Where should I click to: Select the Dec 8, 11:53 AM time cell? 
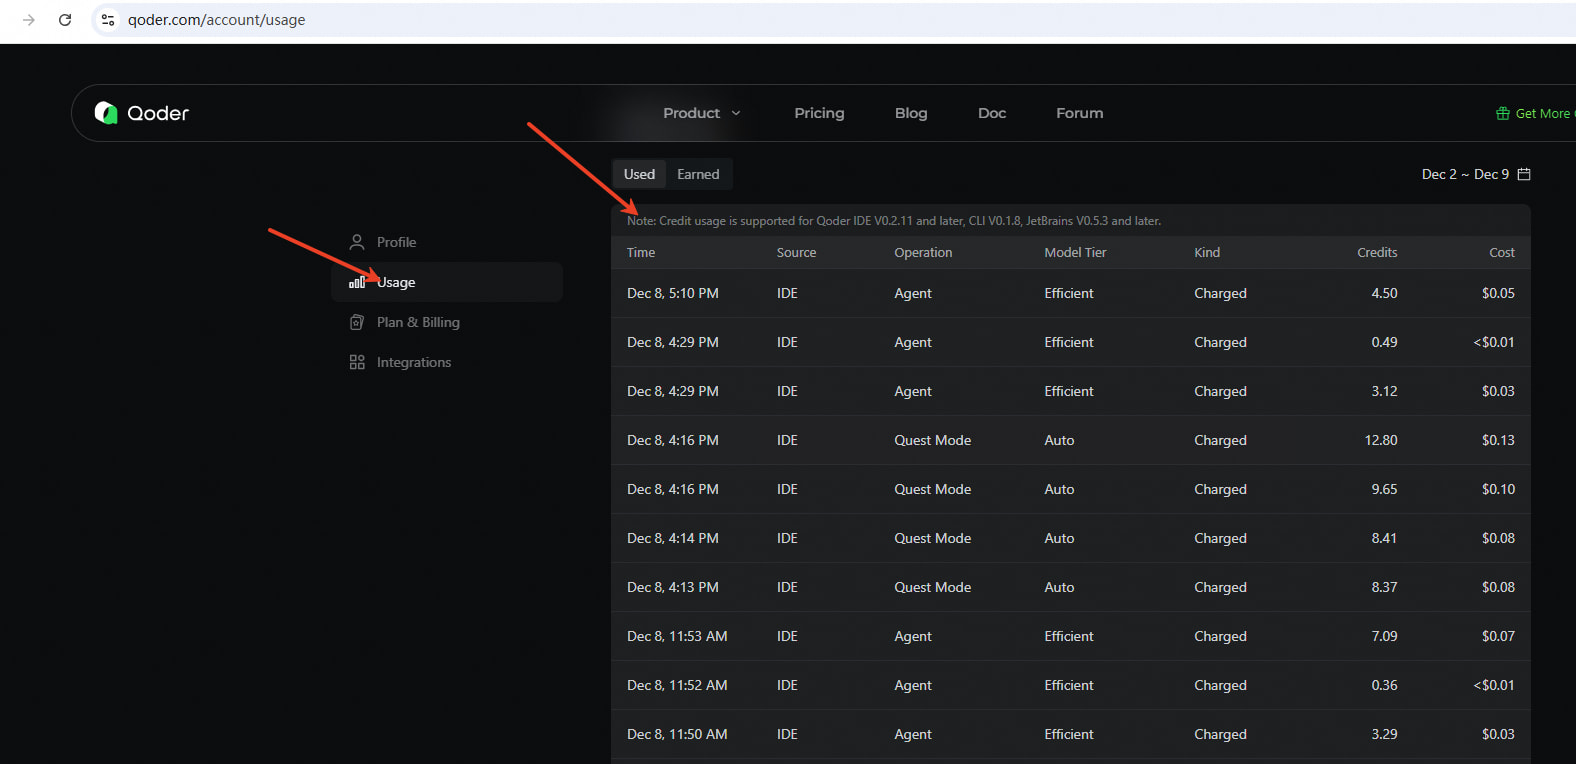pos(677,636)
